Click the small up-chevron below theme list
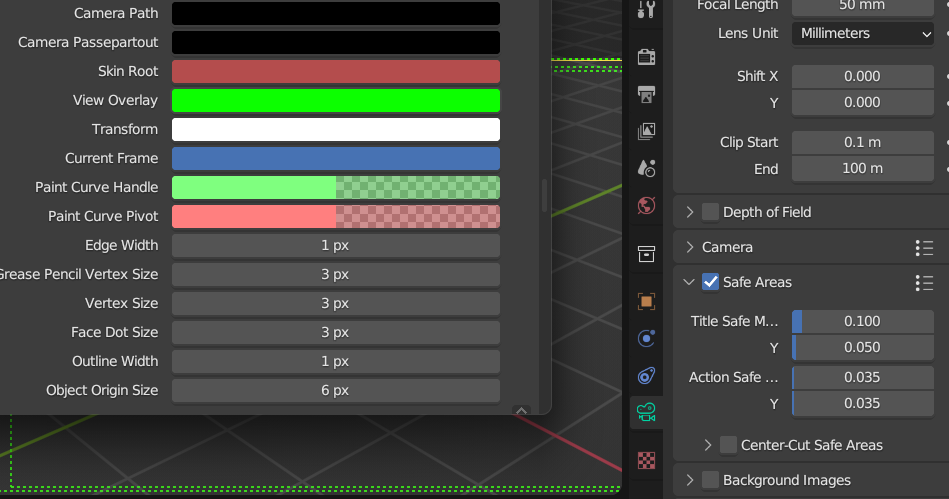The width and height of the screenshot is (949, 499). pyautogui.click(x=521, y=411)
